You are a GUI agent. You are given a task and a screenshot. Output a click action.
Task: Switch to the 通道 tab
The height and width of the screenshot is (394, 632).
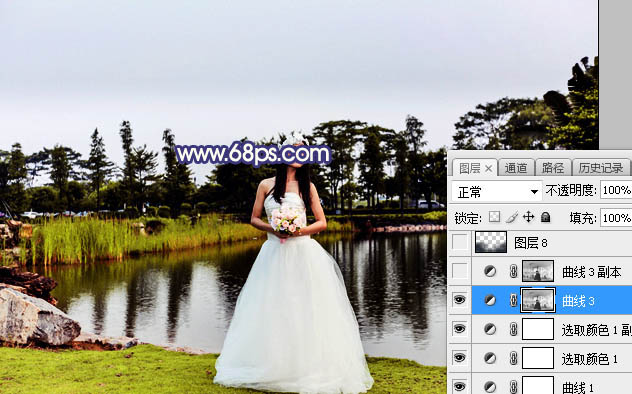pos(516,168)
